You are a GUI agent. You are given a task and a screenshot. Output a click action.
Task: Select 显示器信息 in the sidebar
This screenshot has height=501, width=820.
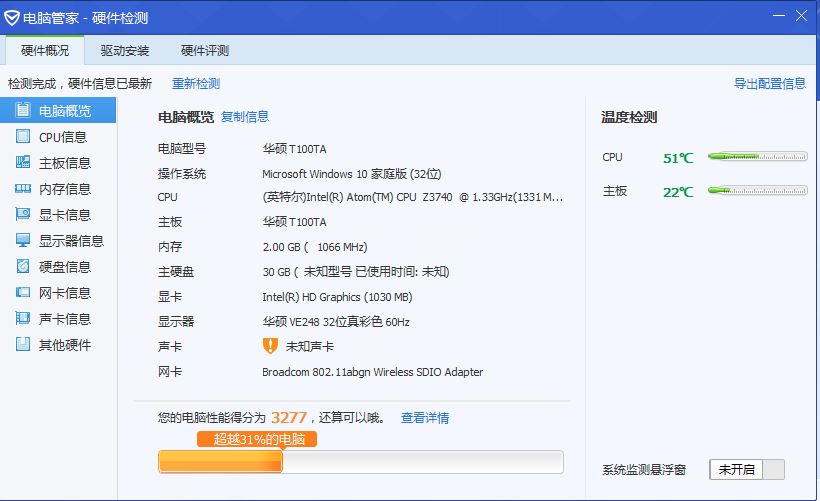coord(58,241)
